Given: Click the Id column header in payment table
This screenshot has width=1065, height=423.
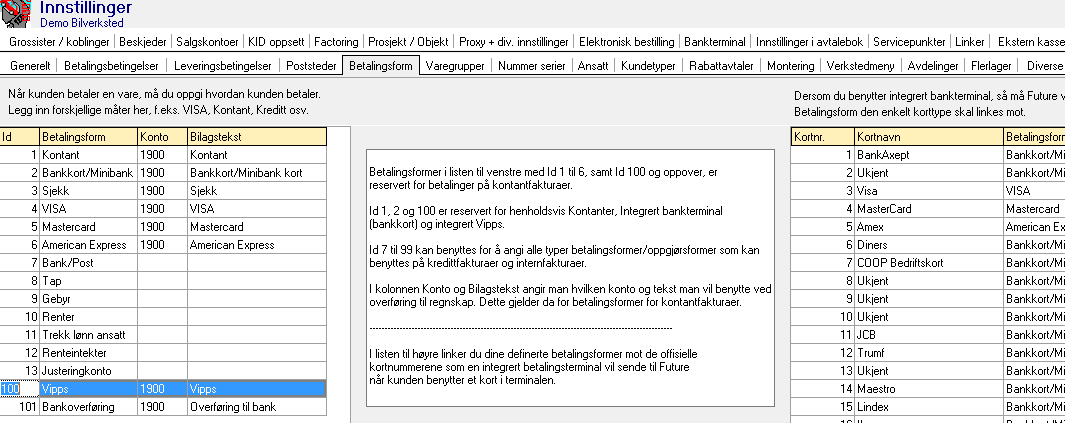Looking at the screenshot, I should (x=20, y=137).
